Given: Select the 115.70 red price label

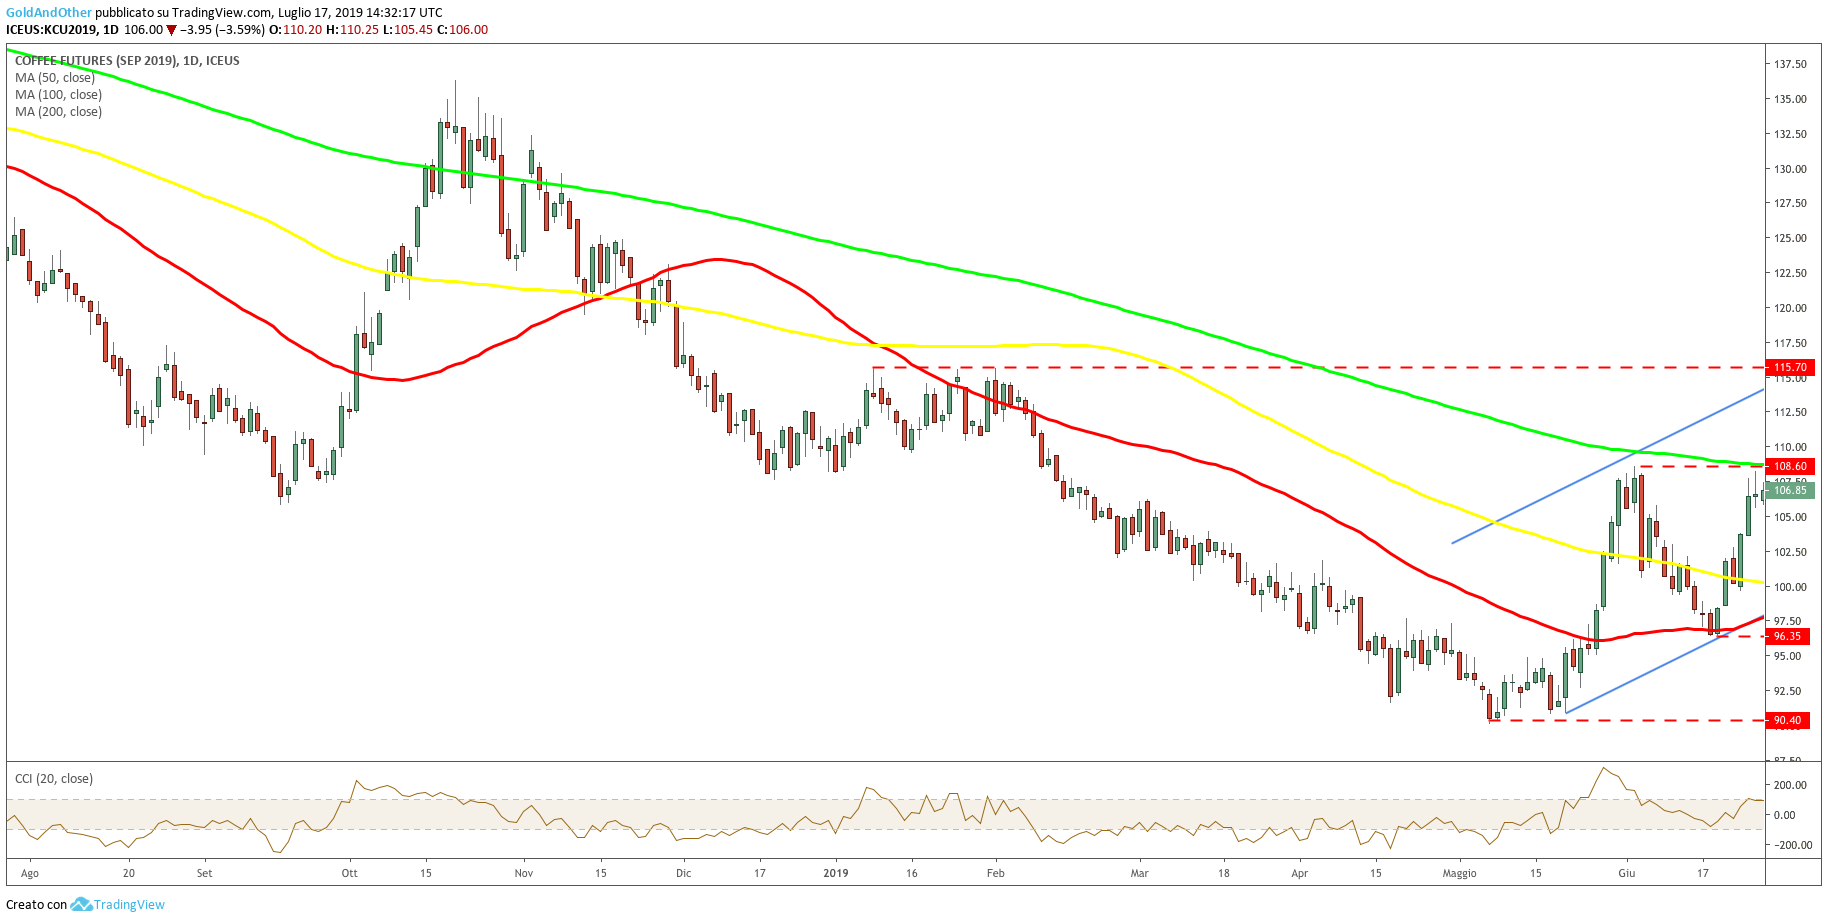Looking at the screenshot, I should [1790, 368].
